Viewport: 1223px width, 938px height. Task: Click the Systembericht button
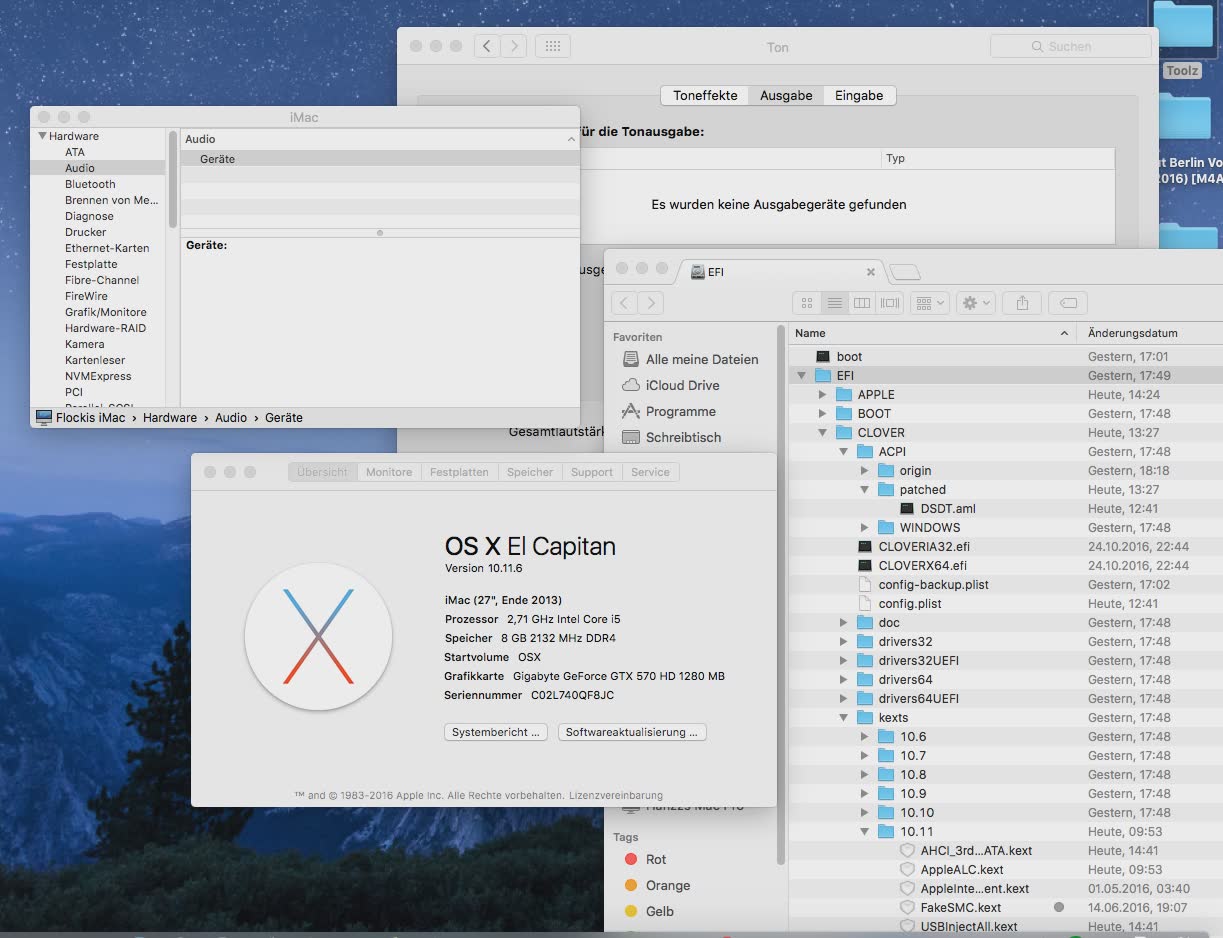point(496,732)
